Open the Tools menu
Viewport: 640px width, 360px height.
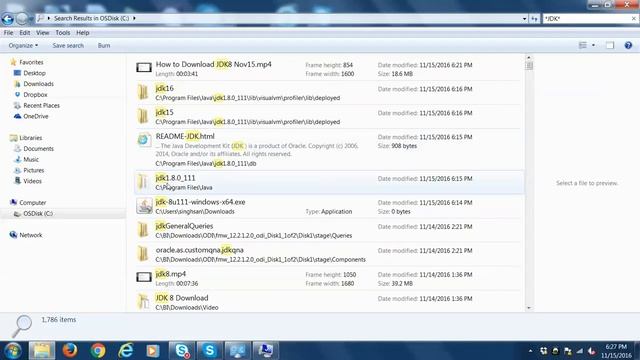pos(62,33)
